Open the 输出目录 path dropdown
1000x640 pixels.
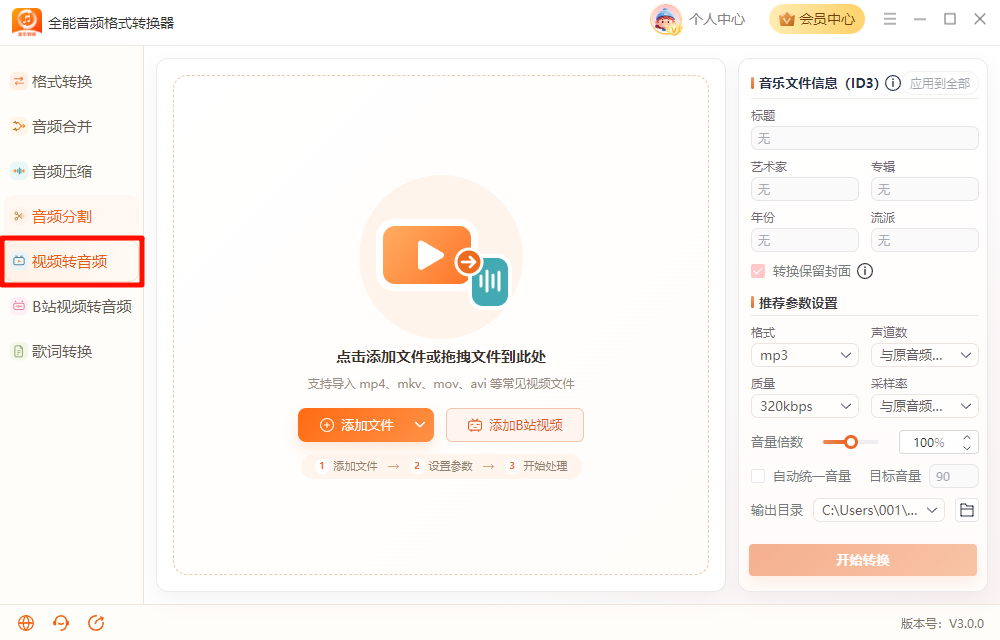(878, 510)
